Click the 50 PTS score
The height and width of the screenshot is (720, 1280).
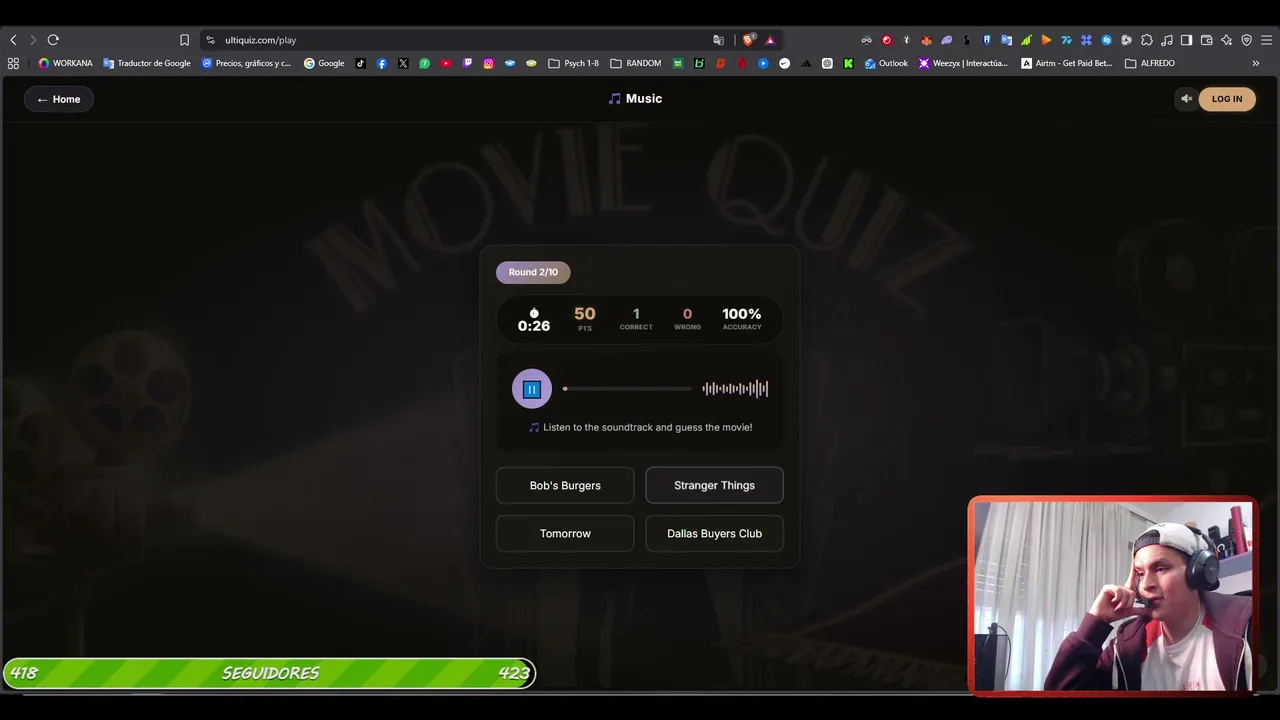(x=585, y=319)
